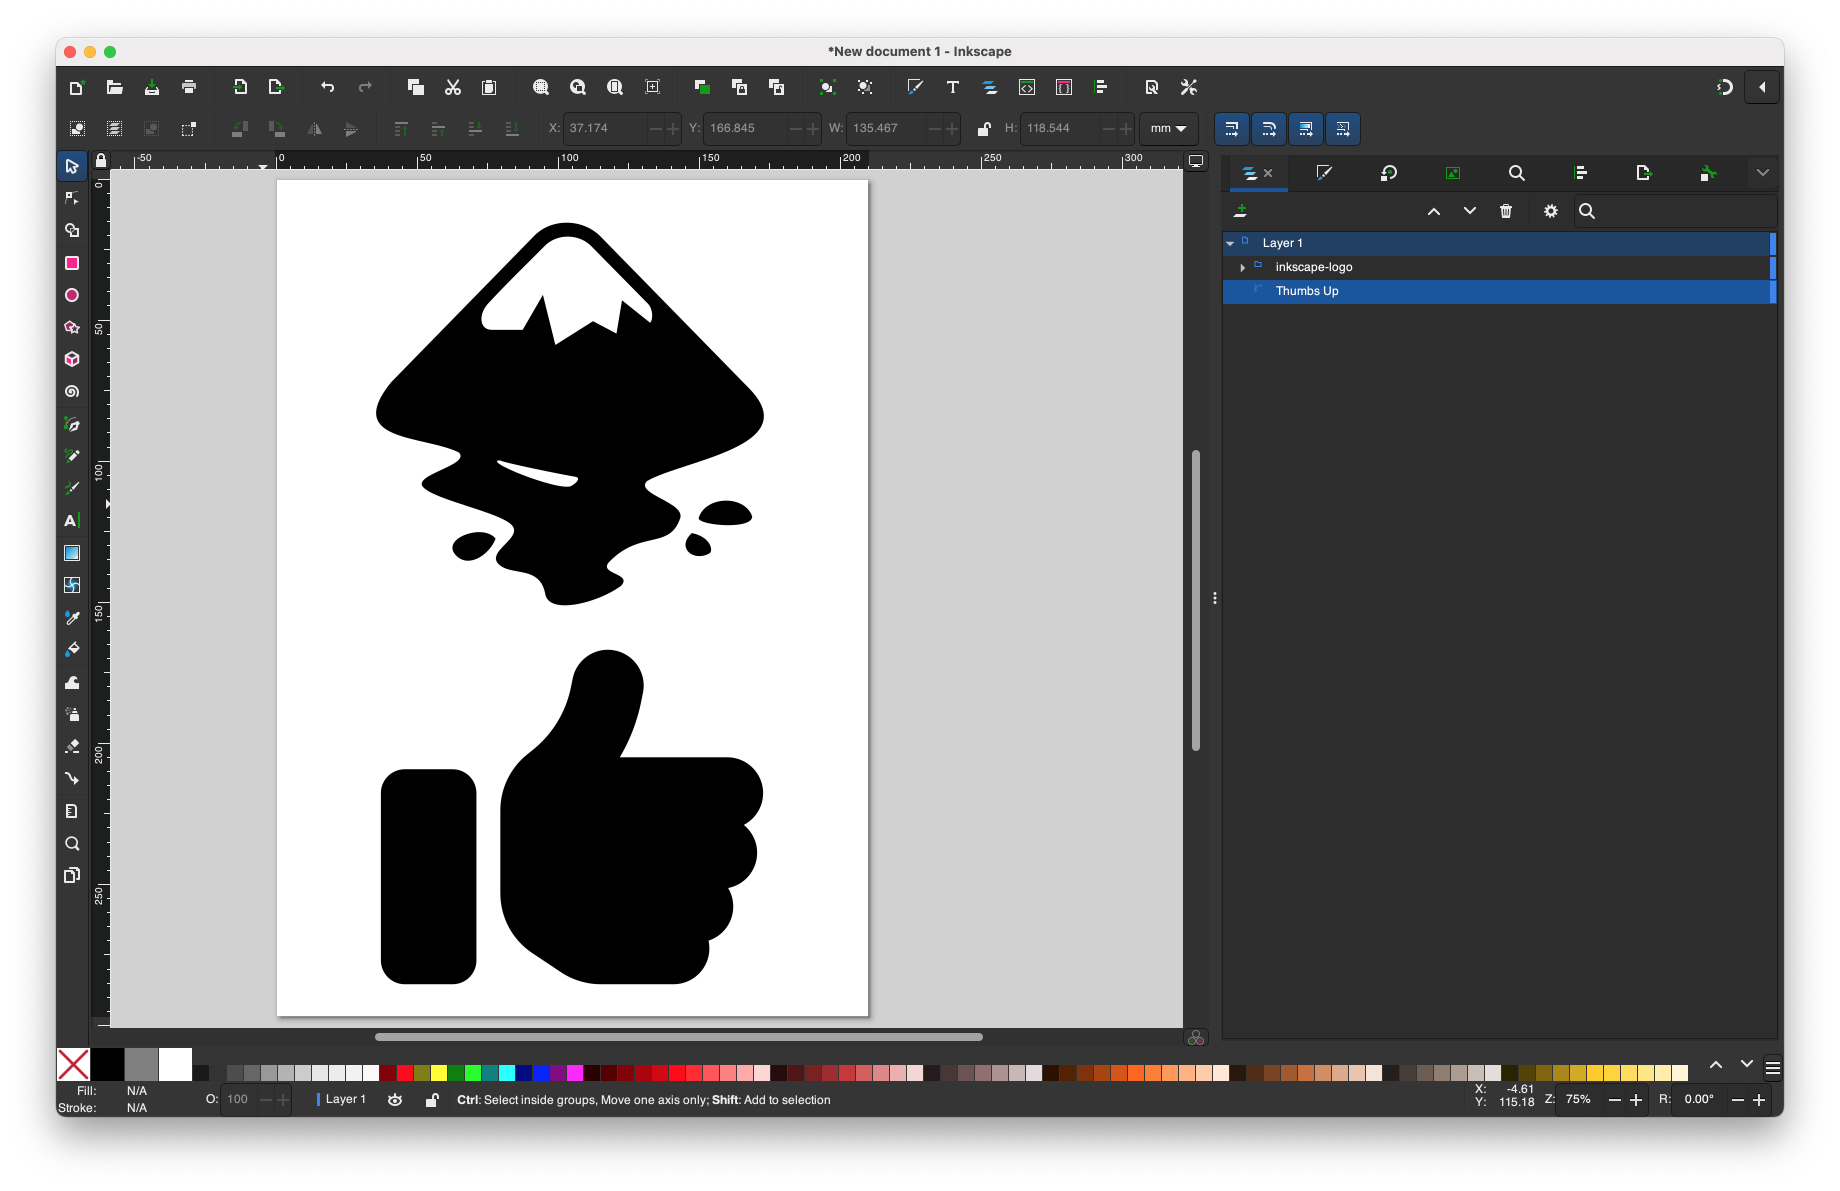This screenshot has height=1191, width=1840.
Task: Move layer down with arrow button
Action: click(x=1470, y=211)
